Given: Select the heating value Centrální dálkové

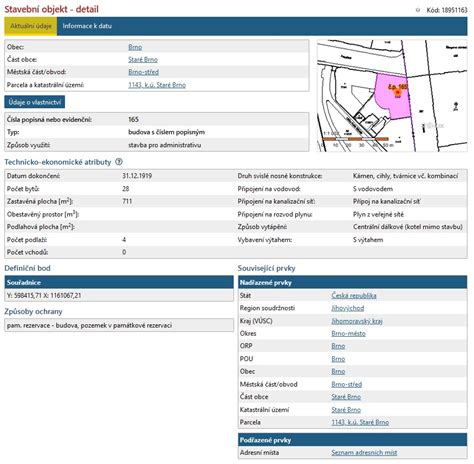Looking at the screenshot, I should point(408,227).
